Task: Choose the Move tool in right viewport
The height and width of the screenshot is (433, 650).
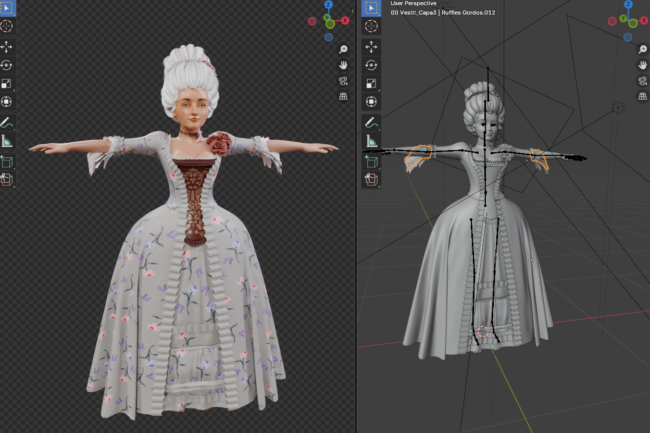Action: 371,46
